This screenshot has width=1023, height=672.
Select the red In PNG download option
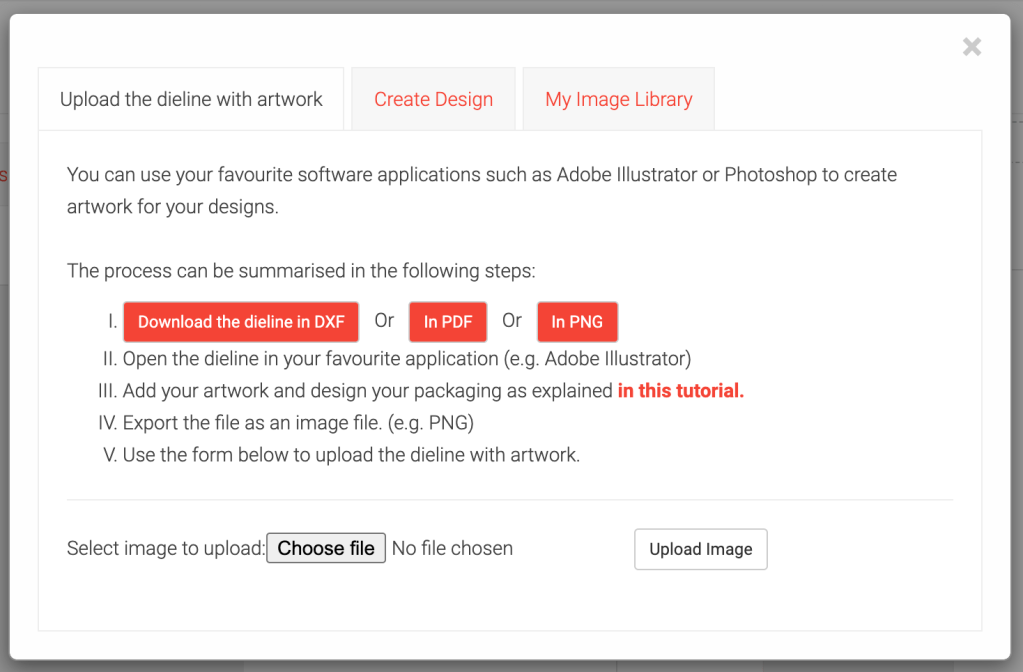click(x=577, y=321)
